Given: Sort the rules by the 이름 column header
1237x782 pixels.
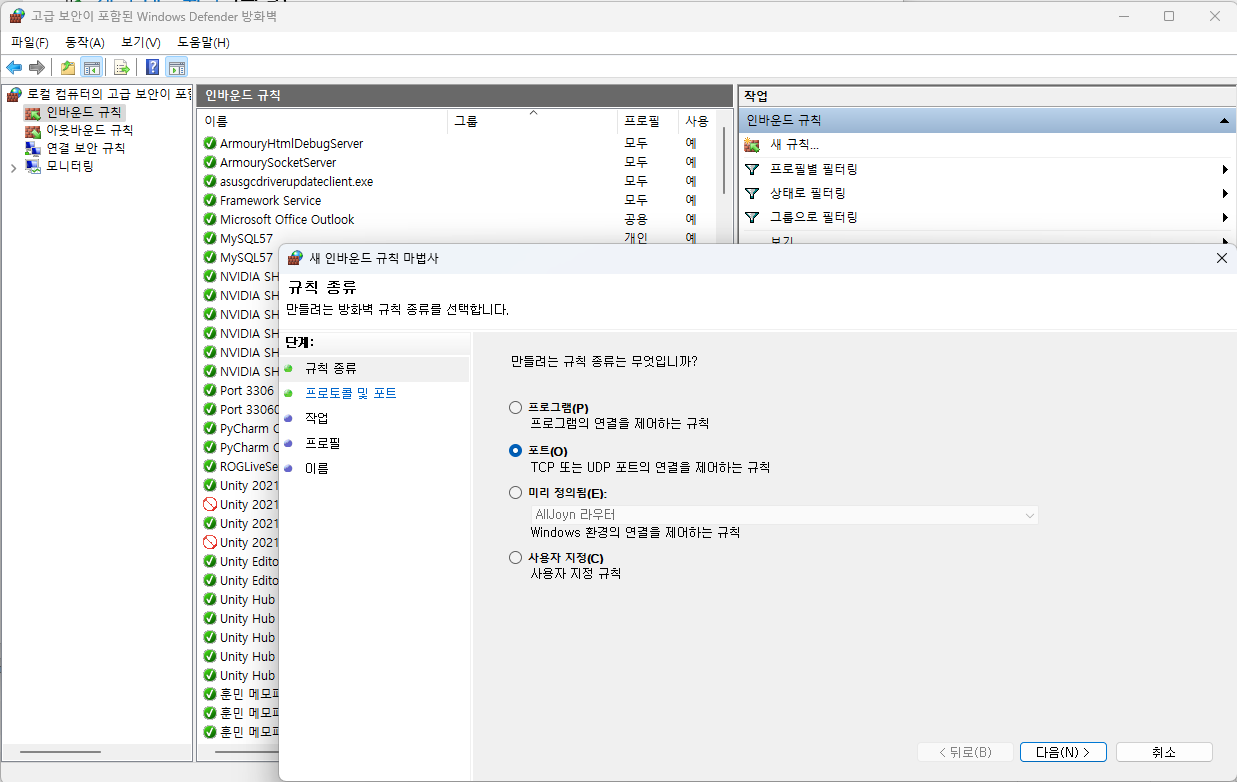Looking at the screenshot, I should [323, 121].
